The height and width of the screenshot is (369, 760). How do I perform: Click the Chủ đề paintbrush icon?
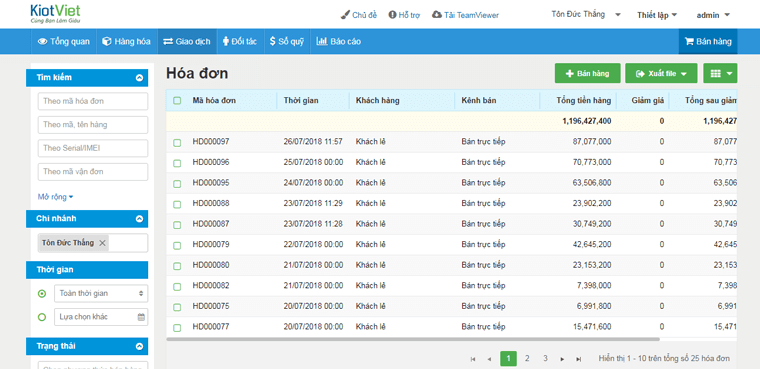[345, 15]
